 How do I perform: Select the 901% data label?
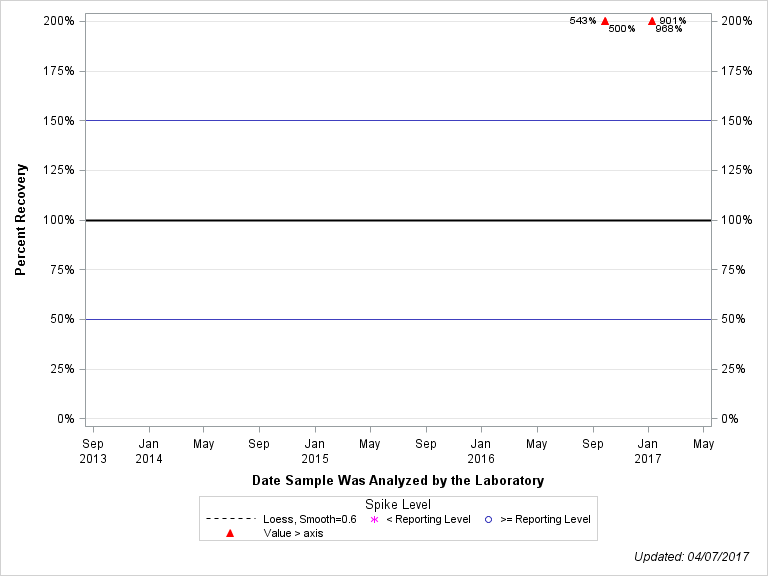click(673, 21)
